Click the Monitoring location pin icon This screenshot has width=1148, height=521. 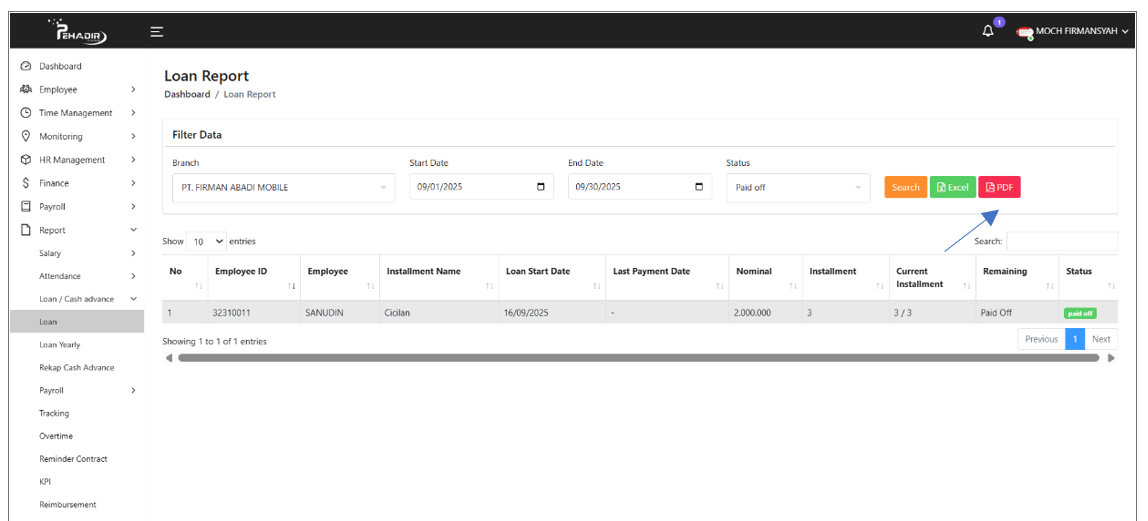pyautogui.click(x=26, y=136)
